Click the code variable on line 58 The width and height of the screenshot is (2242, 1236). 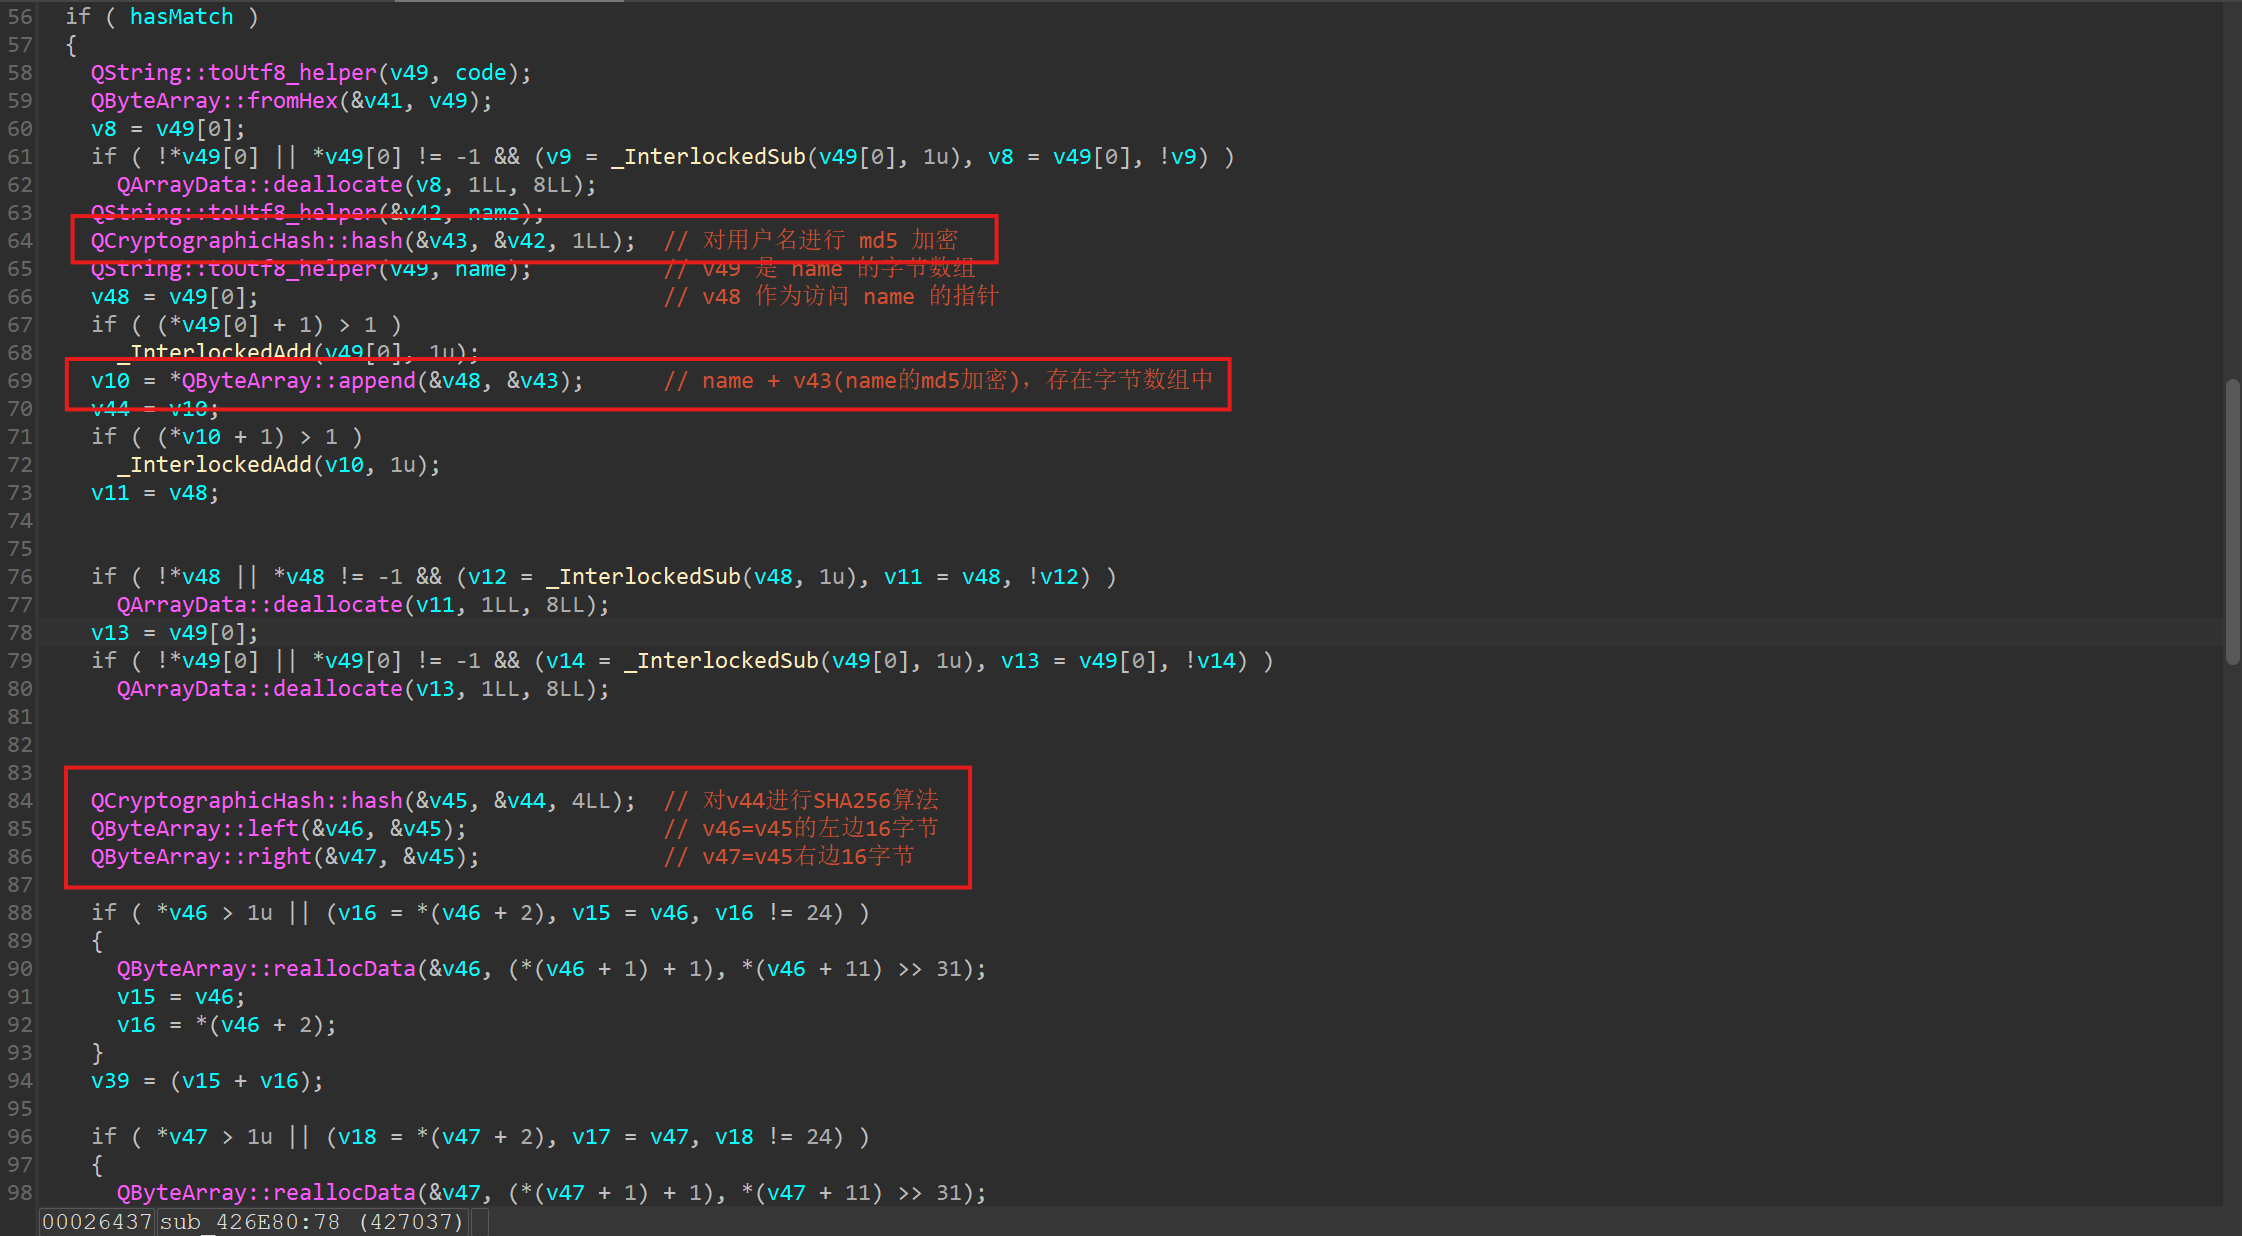[480, 73]
